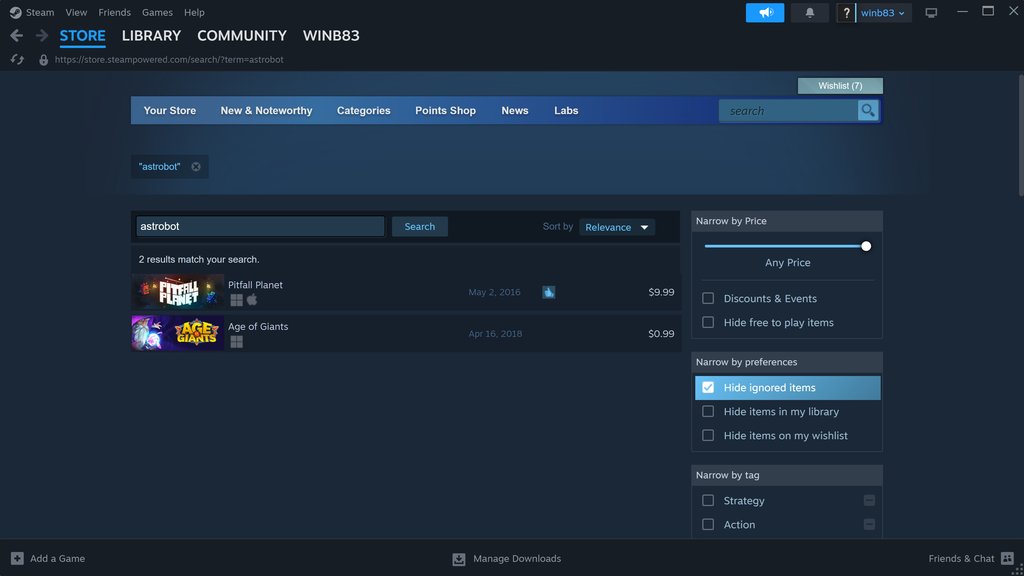1024x576 pixels.
Task: Click the store URL address text
Action: [x=169, y=59]
